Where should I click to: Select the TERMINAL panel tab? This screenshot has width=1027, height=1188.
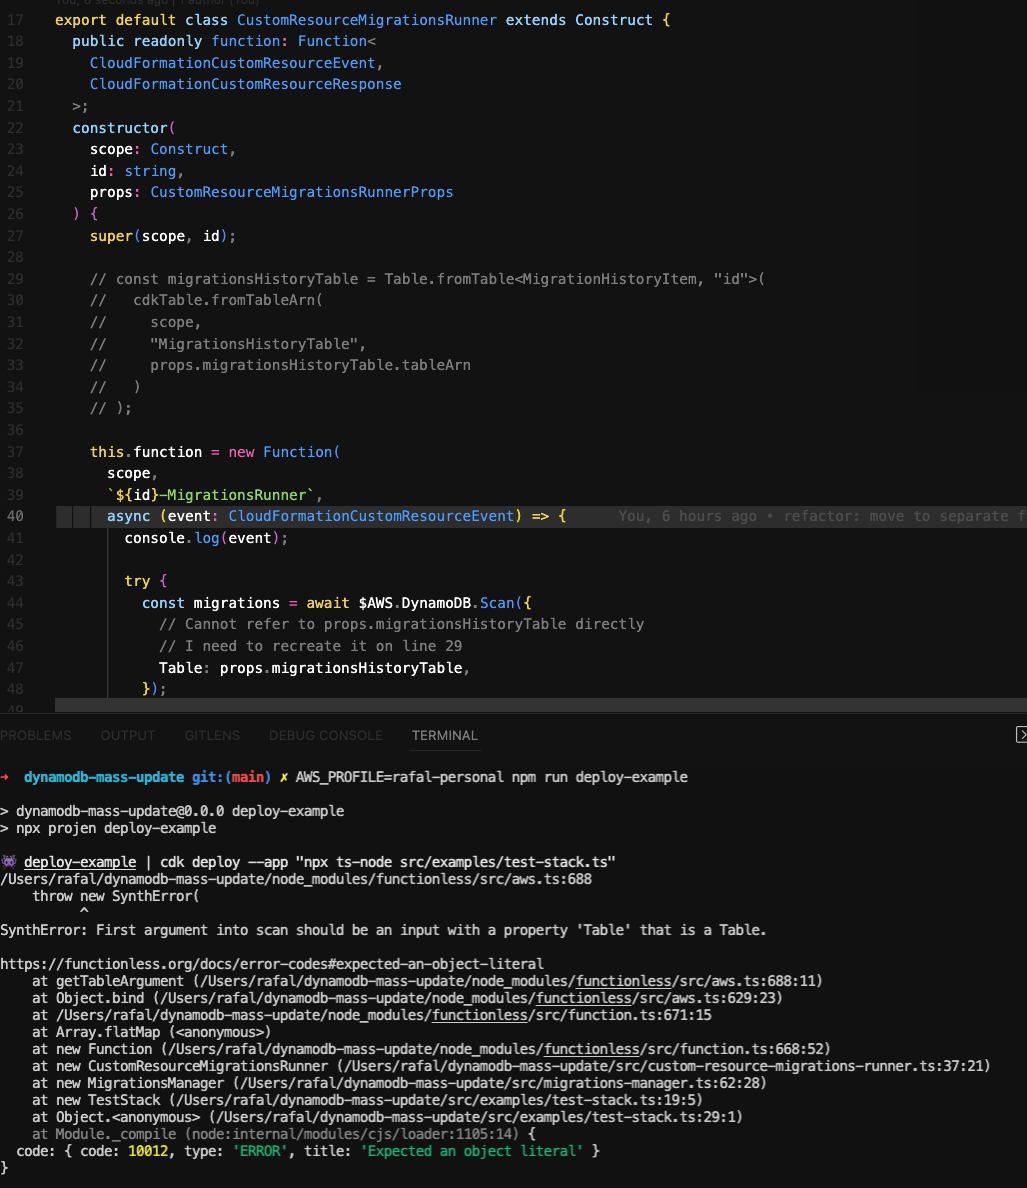click(445, 736)
